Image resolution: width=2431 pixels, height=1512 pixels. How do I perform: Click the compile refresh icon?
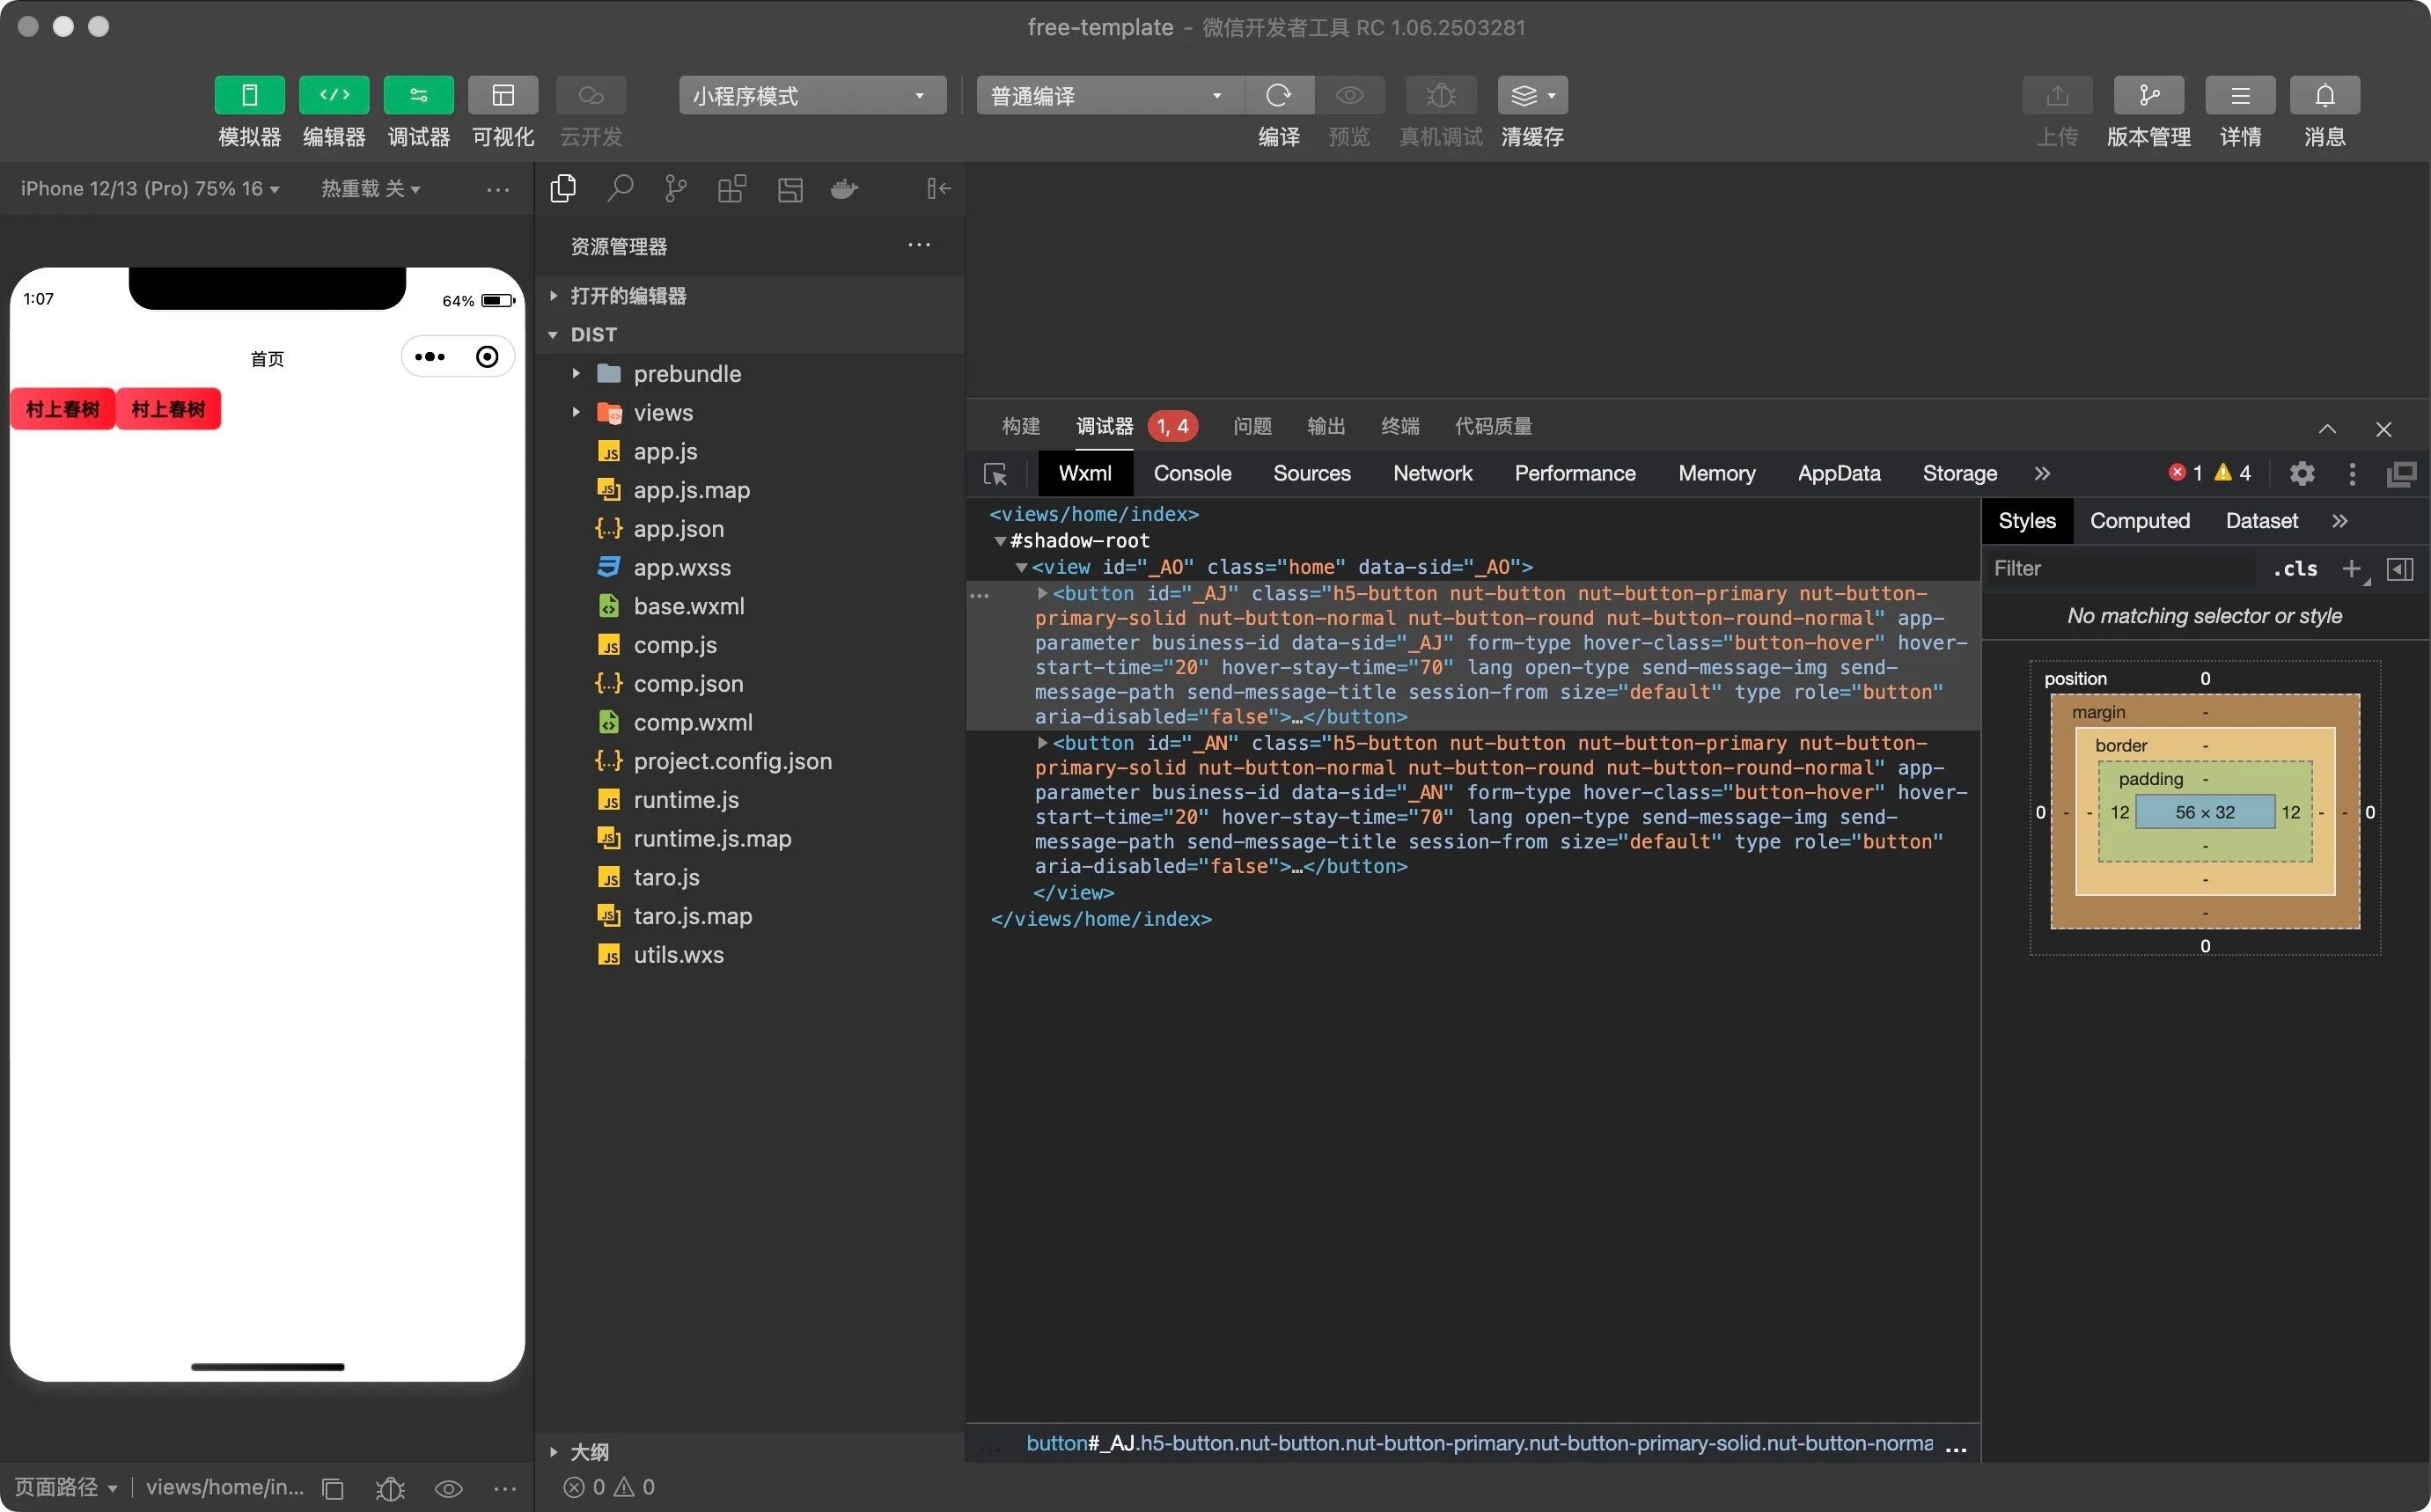(1278, 95)
